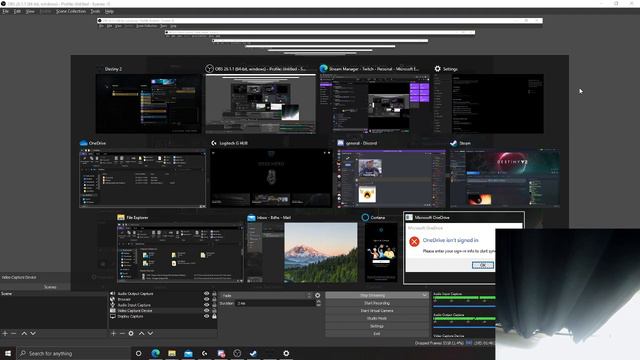Hide the Audio Output Capture source
Image resolution: width=640 pixels, height=360 pixels.
point(207,293)
